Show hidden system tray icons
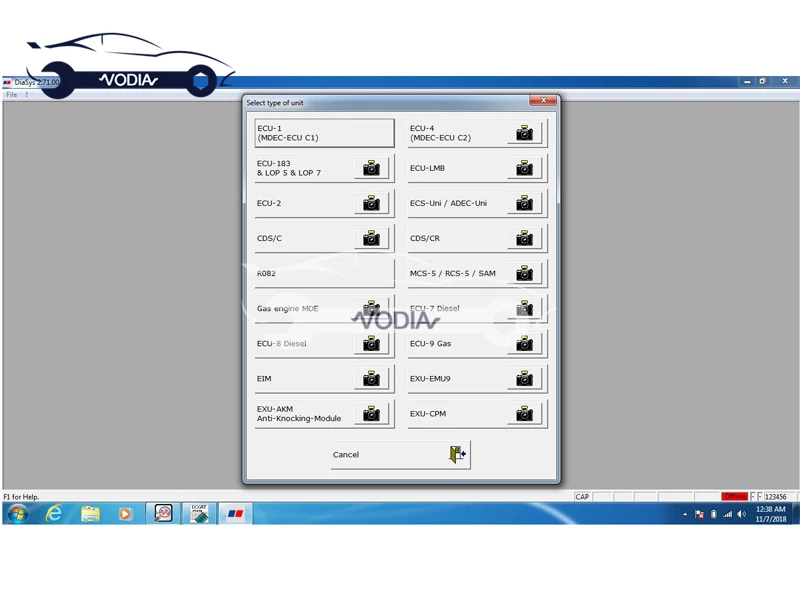This screenshot has width=800, height=600. tap(685, 514)
